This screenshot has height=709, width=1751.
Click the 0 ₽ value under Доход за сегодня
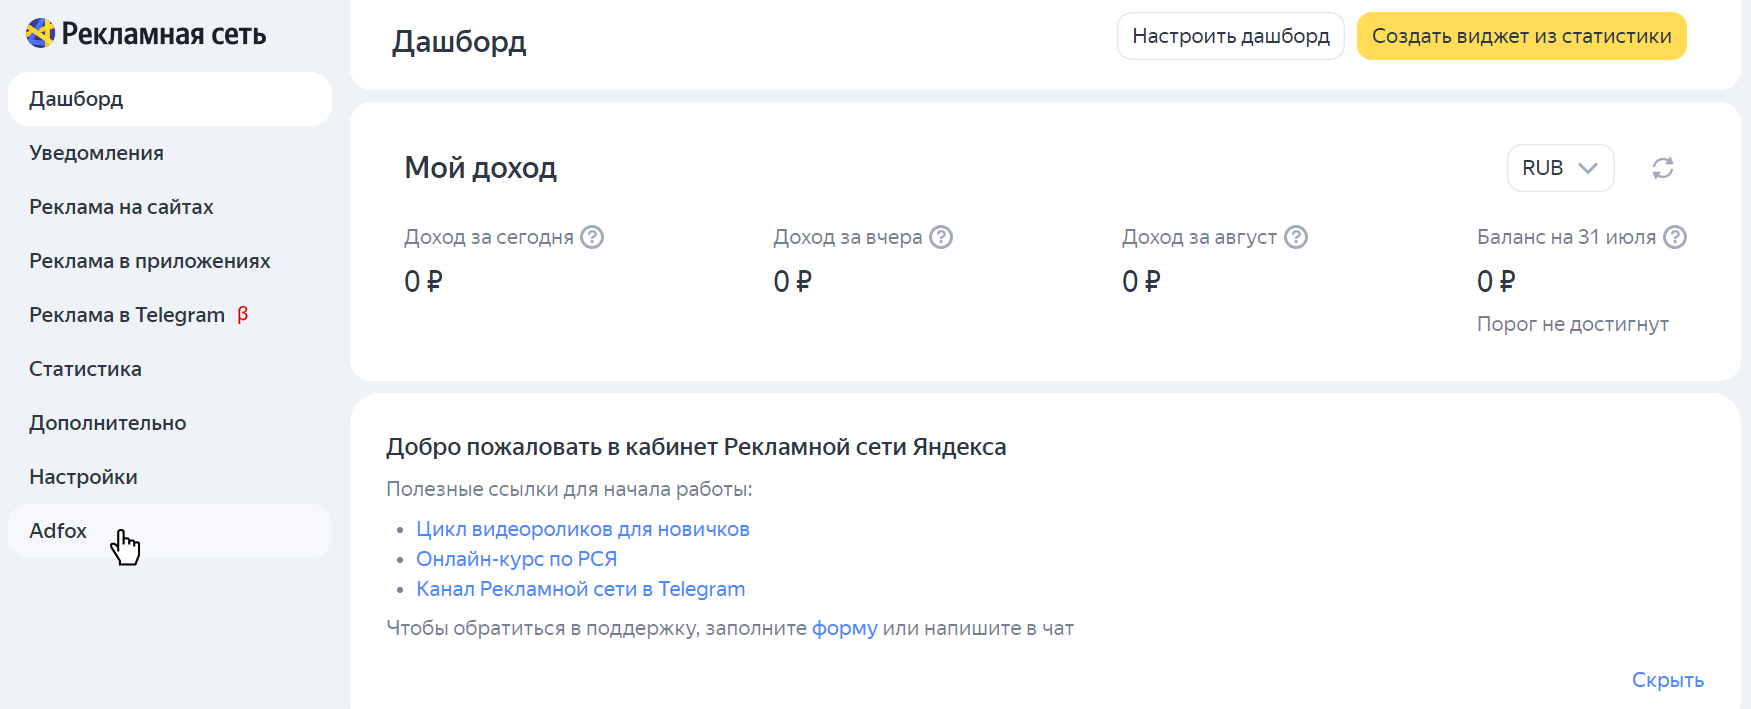click(x=423, y=282)
